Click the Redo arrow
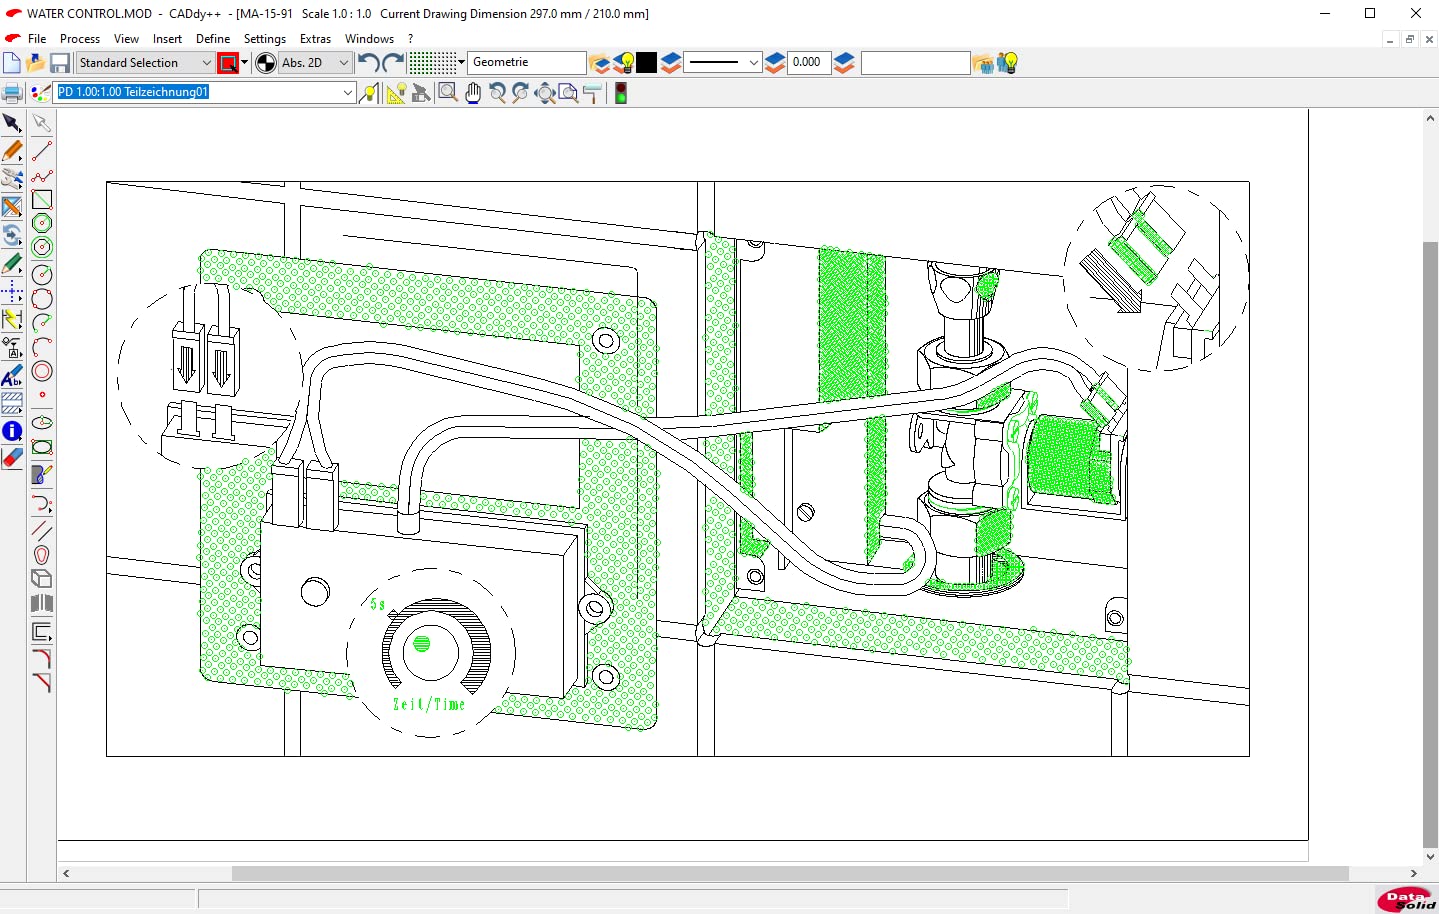The width and height of the screenshot is (1439, 914). 392,62
